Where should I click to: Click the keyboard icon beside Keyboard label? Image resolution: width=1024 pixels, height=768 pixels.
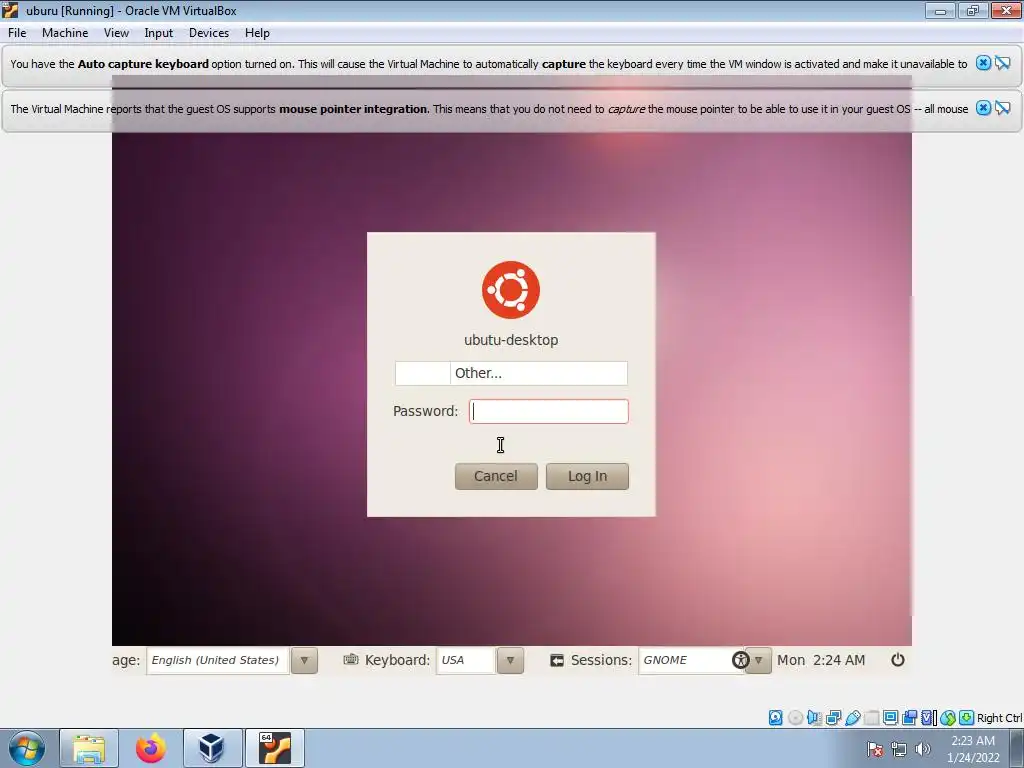[x=351, y=659]
